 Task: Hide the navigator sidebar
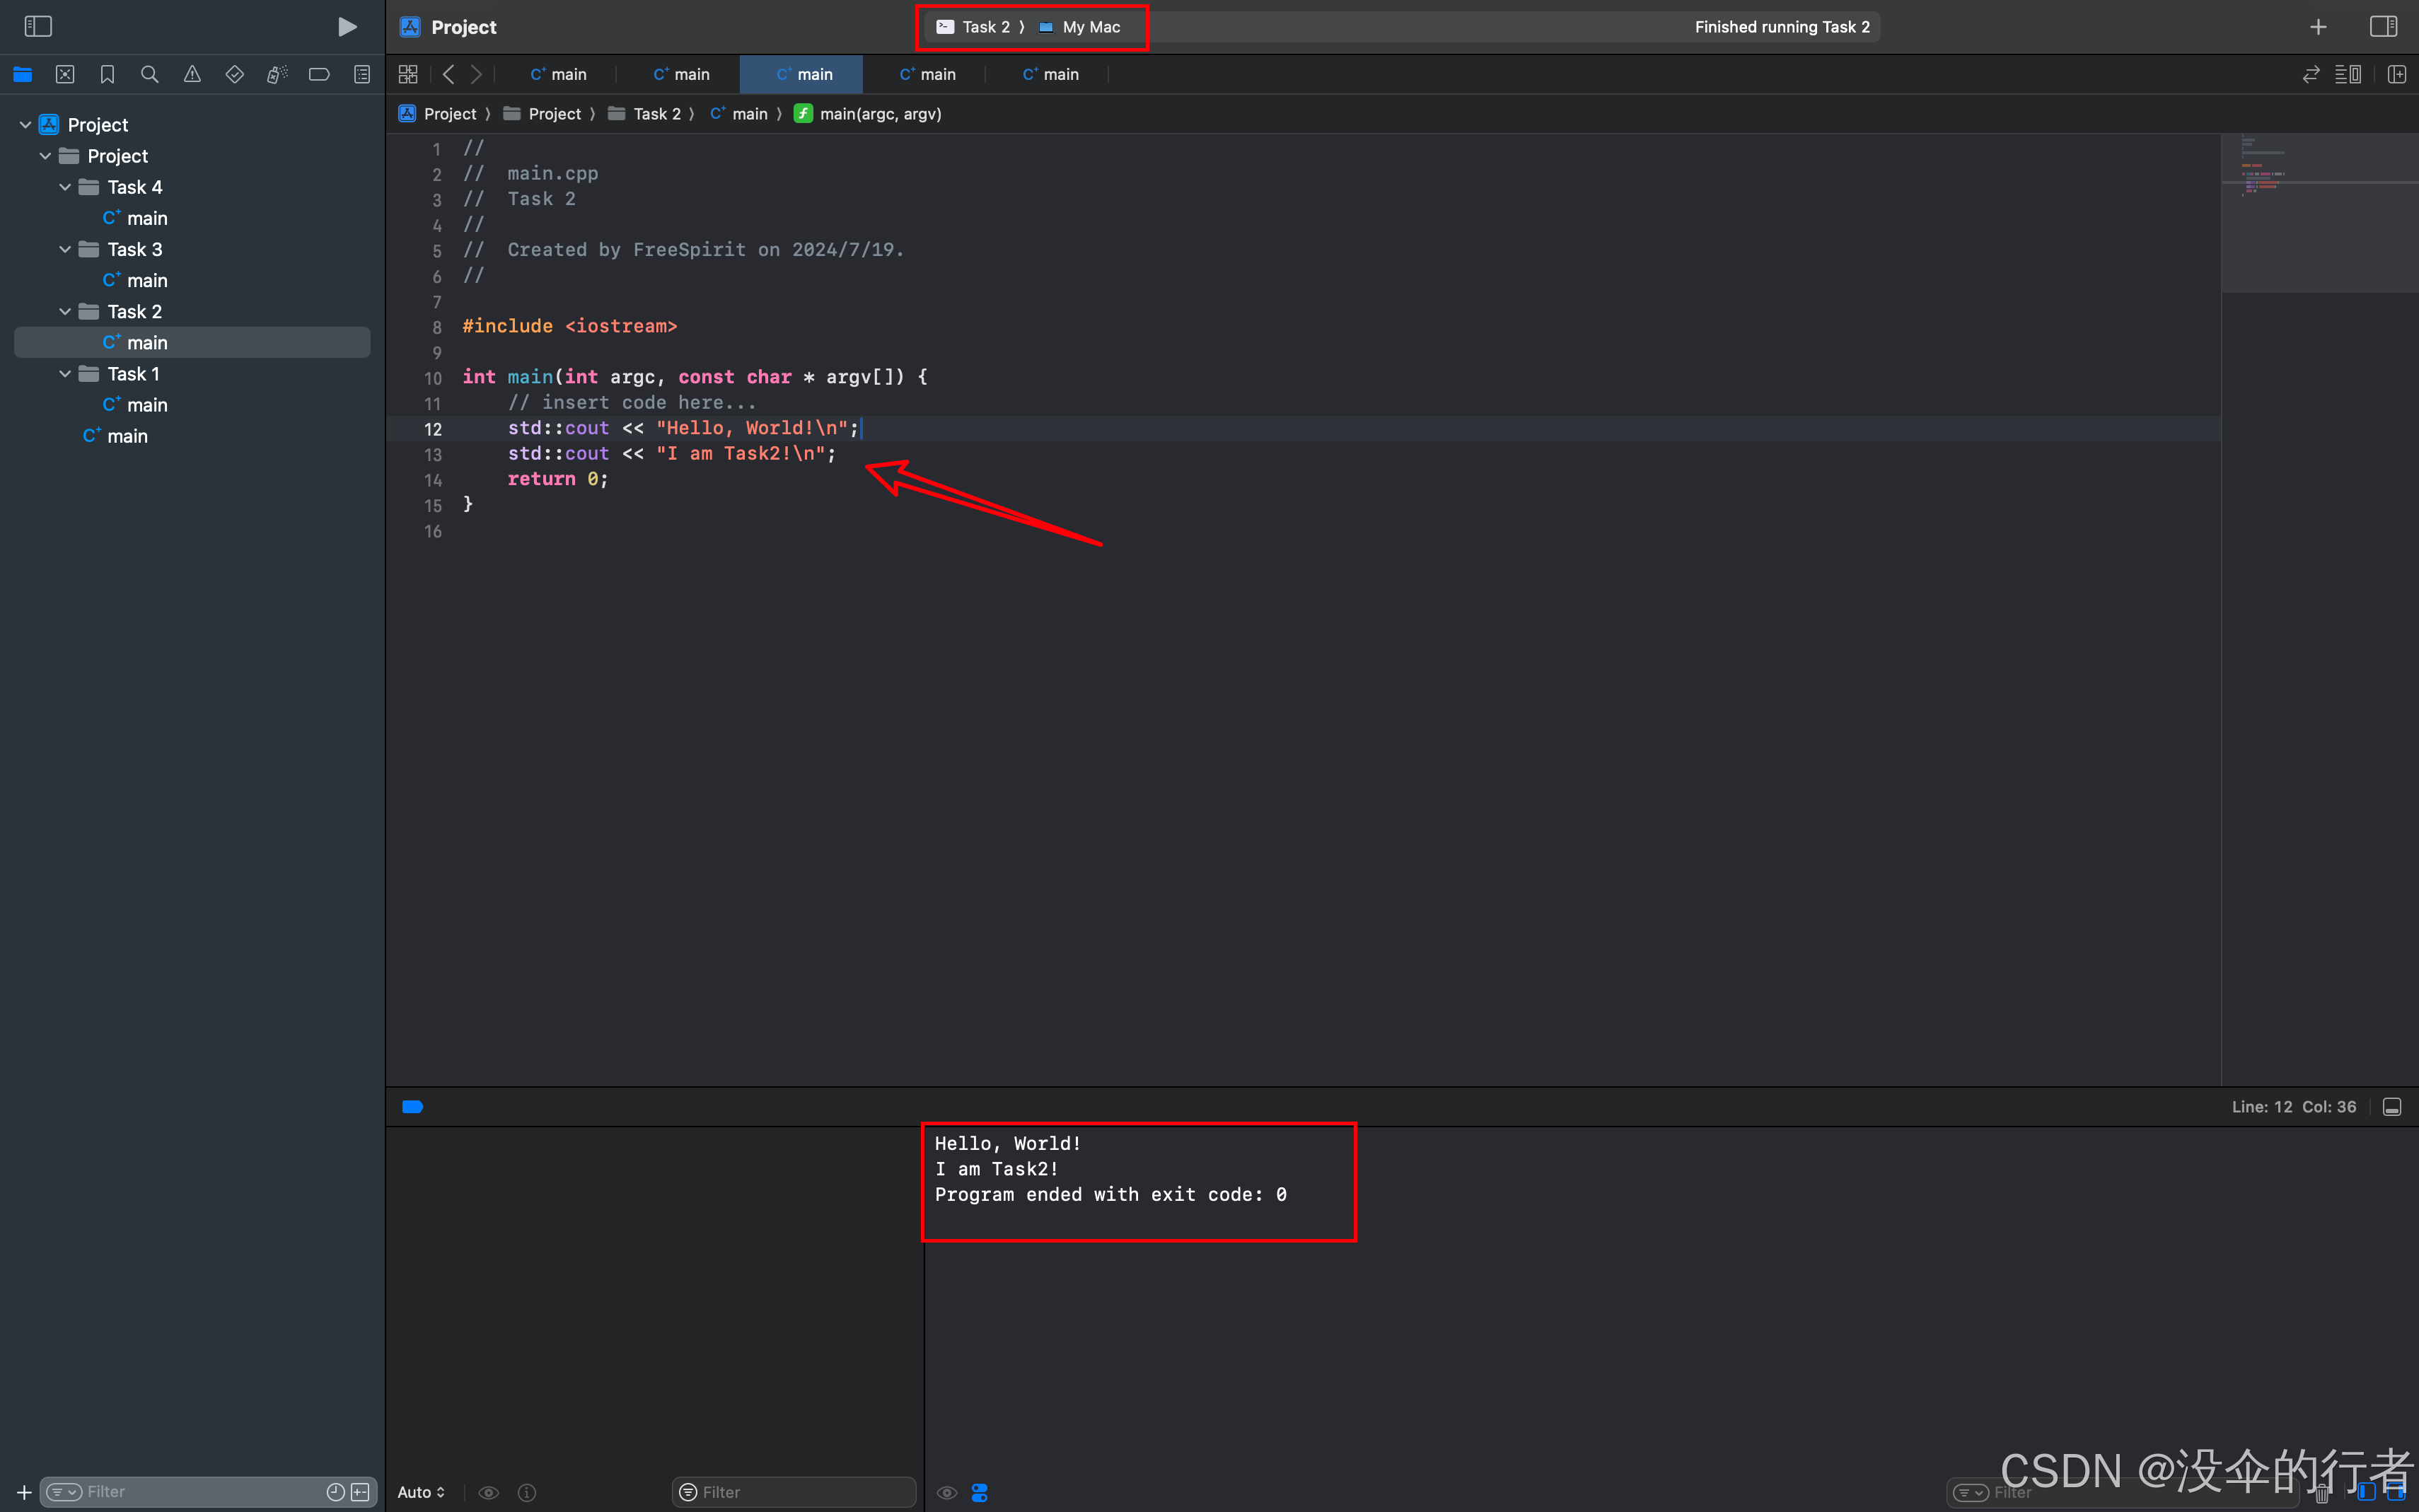coord(37,26)
